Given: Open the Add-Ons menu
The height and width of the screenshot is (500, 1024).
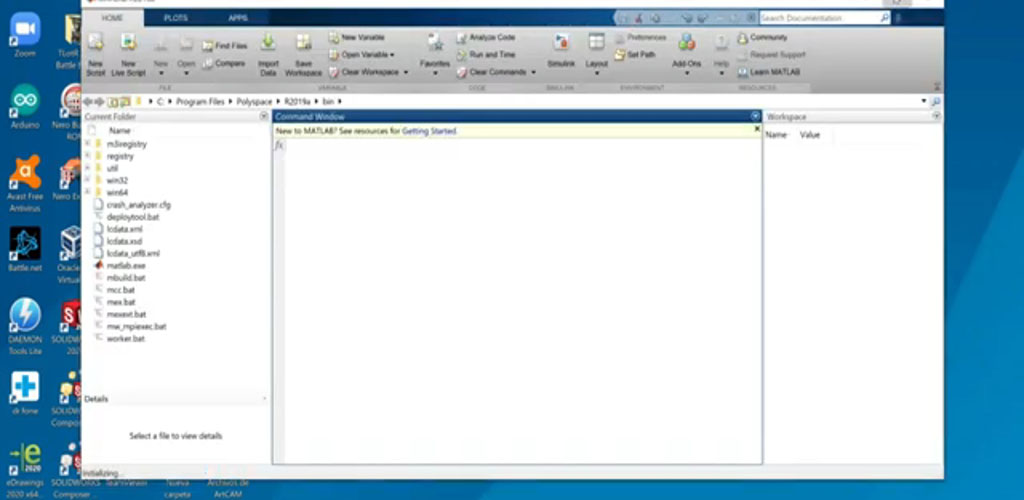Looking at the screenshot, I should point(686,54).
